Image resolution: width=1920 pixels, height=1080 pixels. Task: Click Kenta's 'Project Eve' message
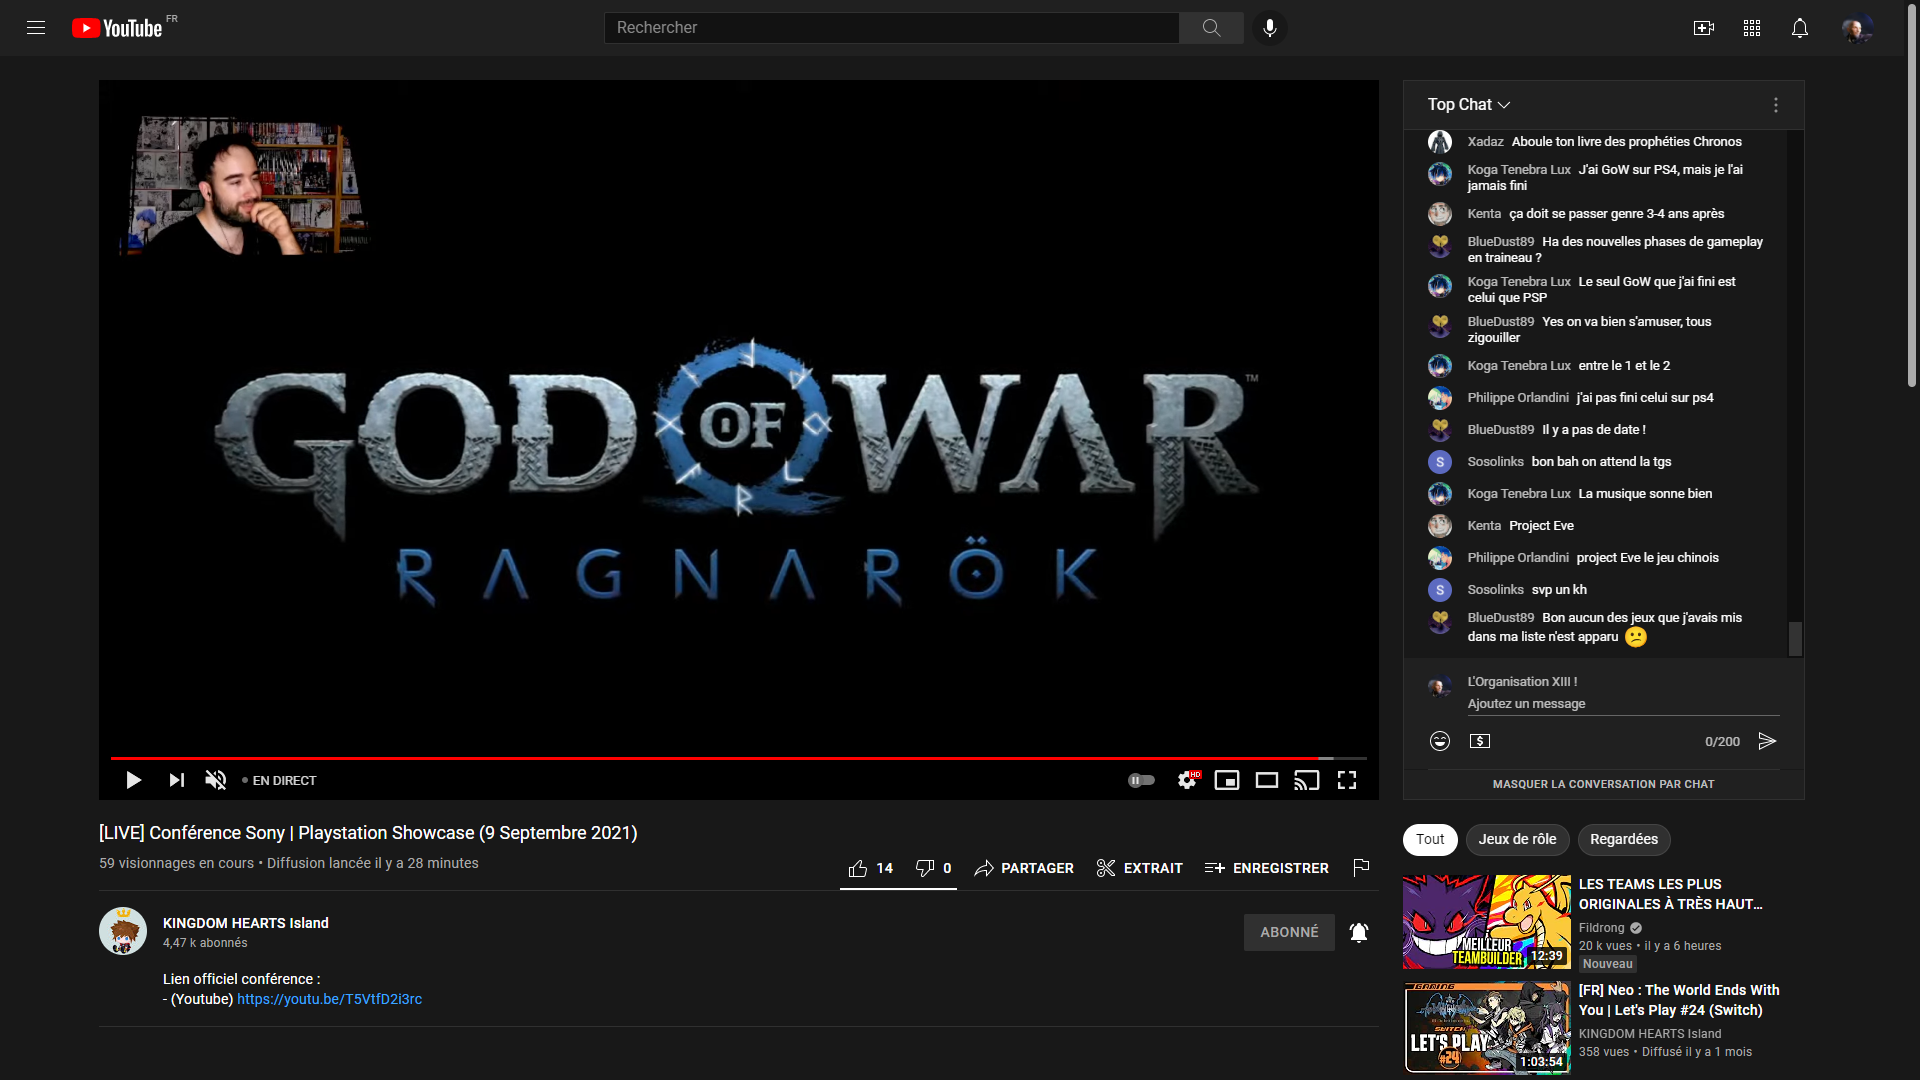point(1541,526)
